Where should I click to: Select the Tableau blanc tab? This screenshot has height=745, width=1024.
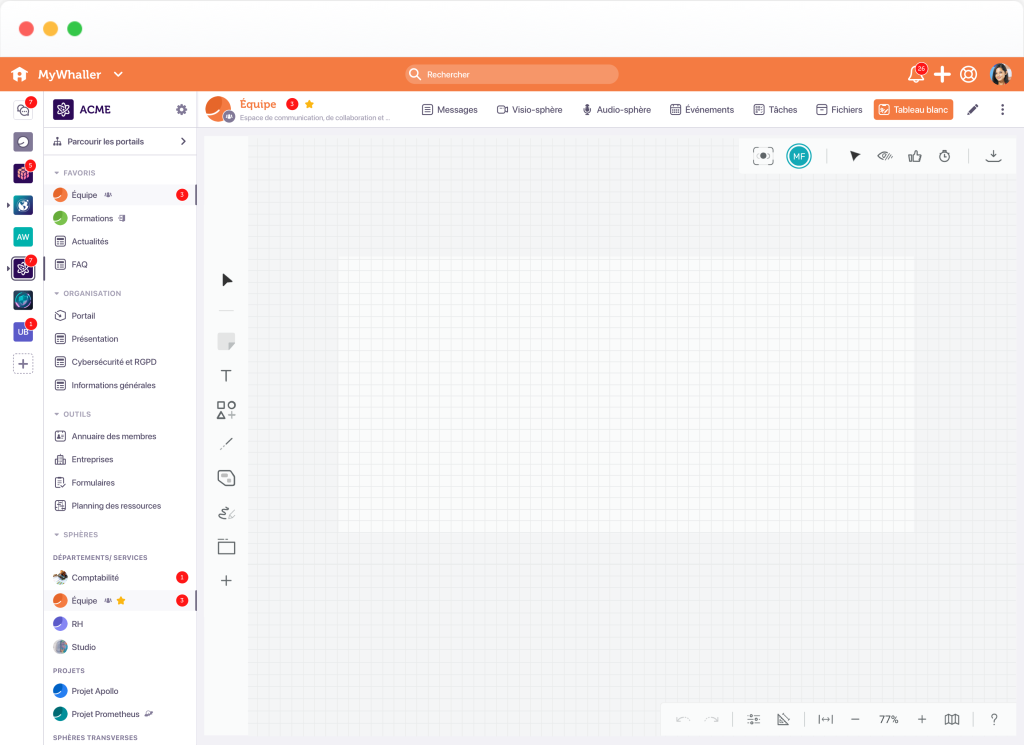(x=913, y=110)
